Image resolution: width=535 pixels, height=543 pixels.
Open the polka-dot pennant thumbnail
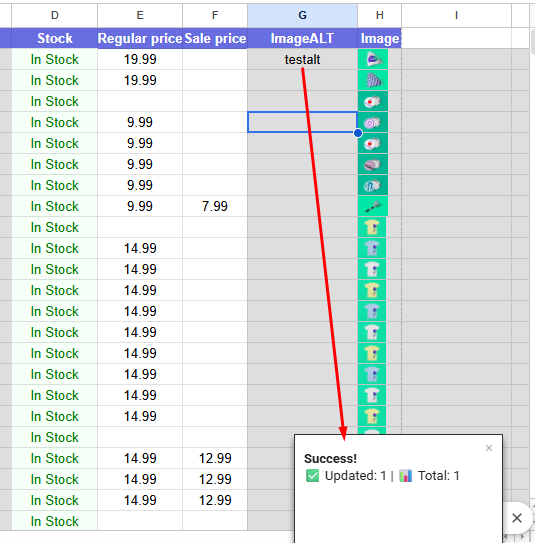[x=373, y=80]
